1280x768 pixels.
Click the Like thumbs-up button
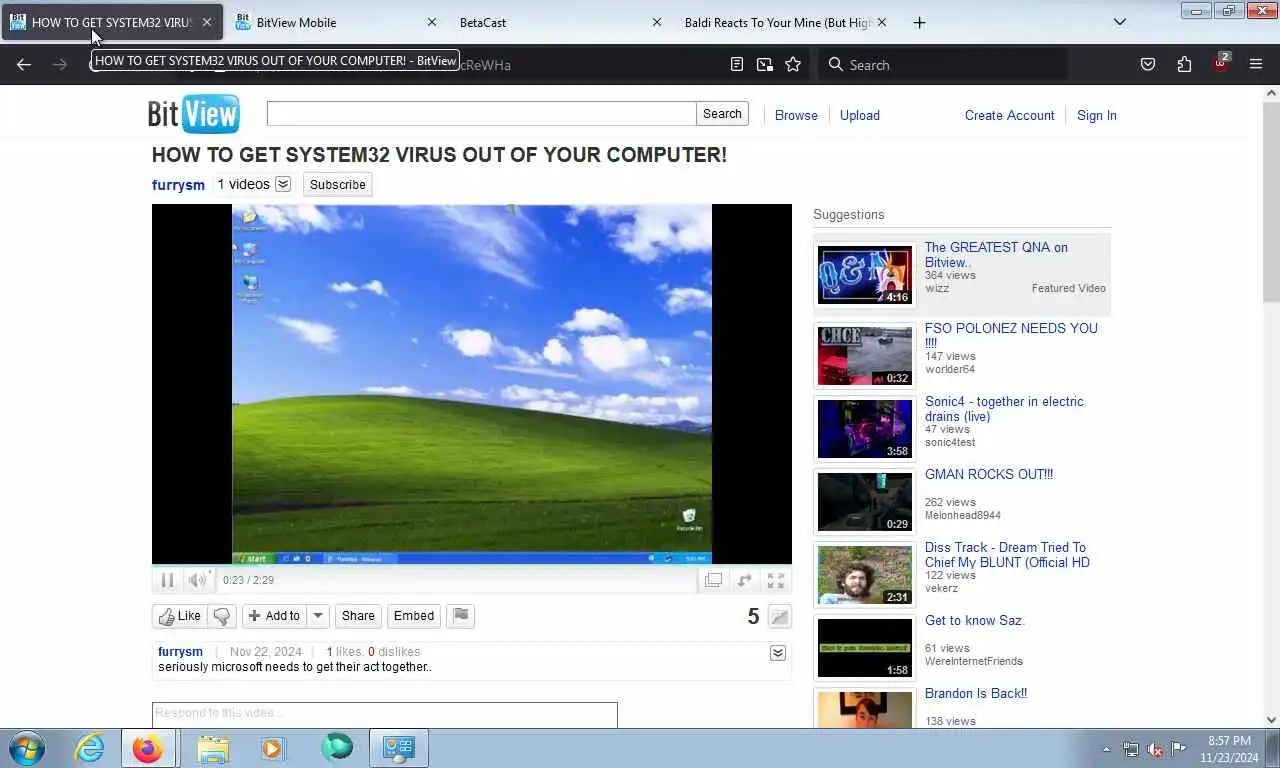click(x=180, y=616)
